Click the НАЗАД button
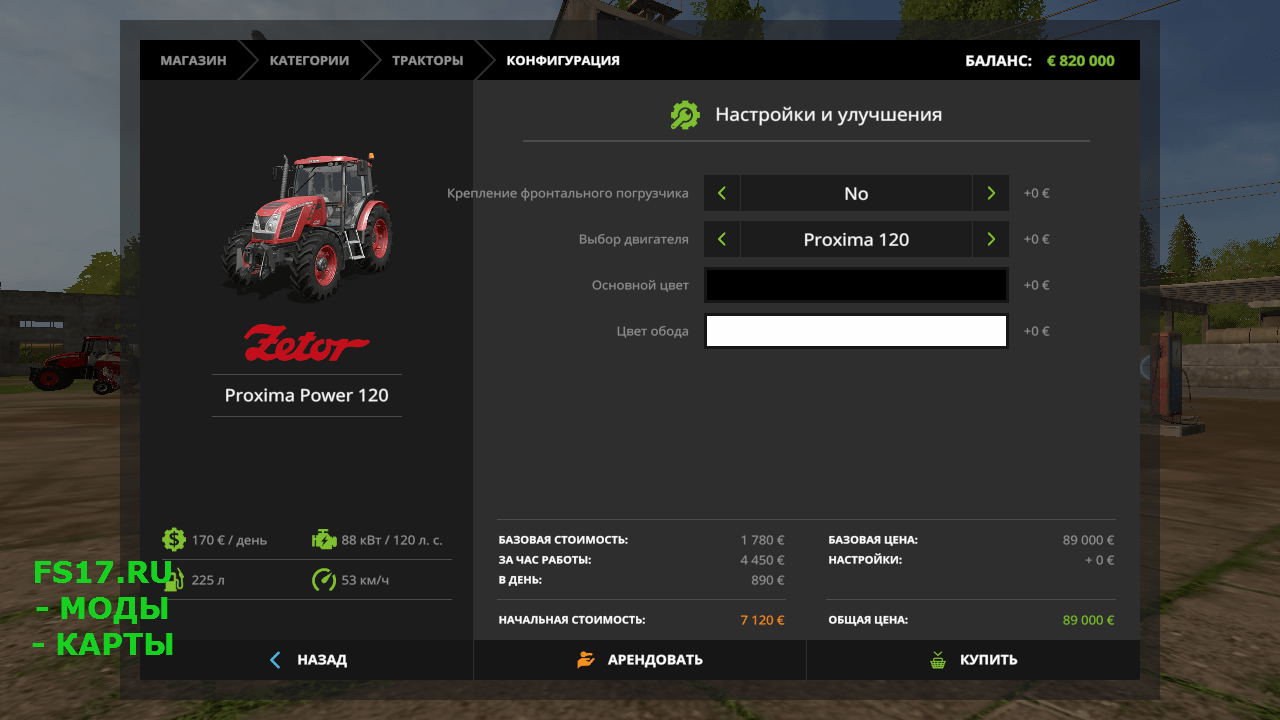1280x720 pixels. [307, 660]
